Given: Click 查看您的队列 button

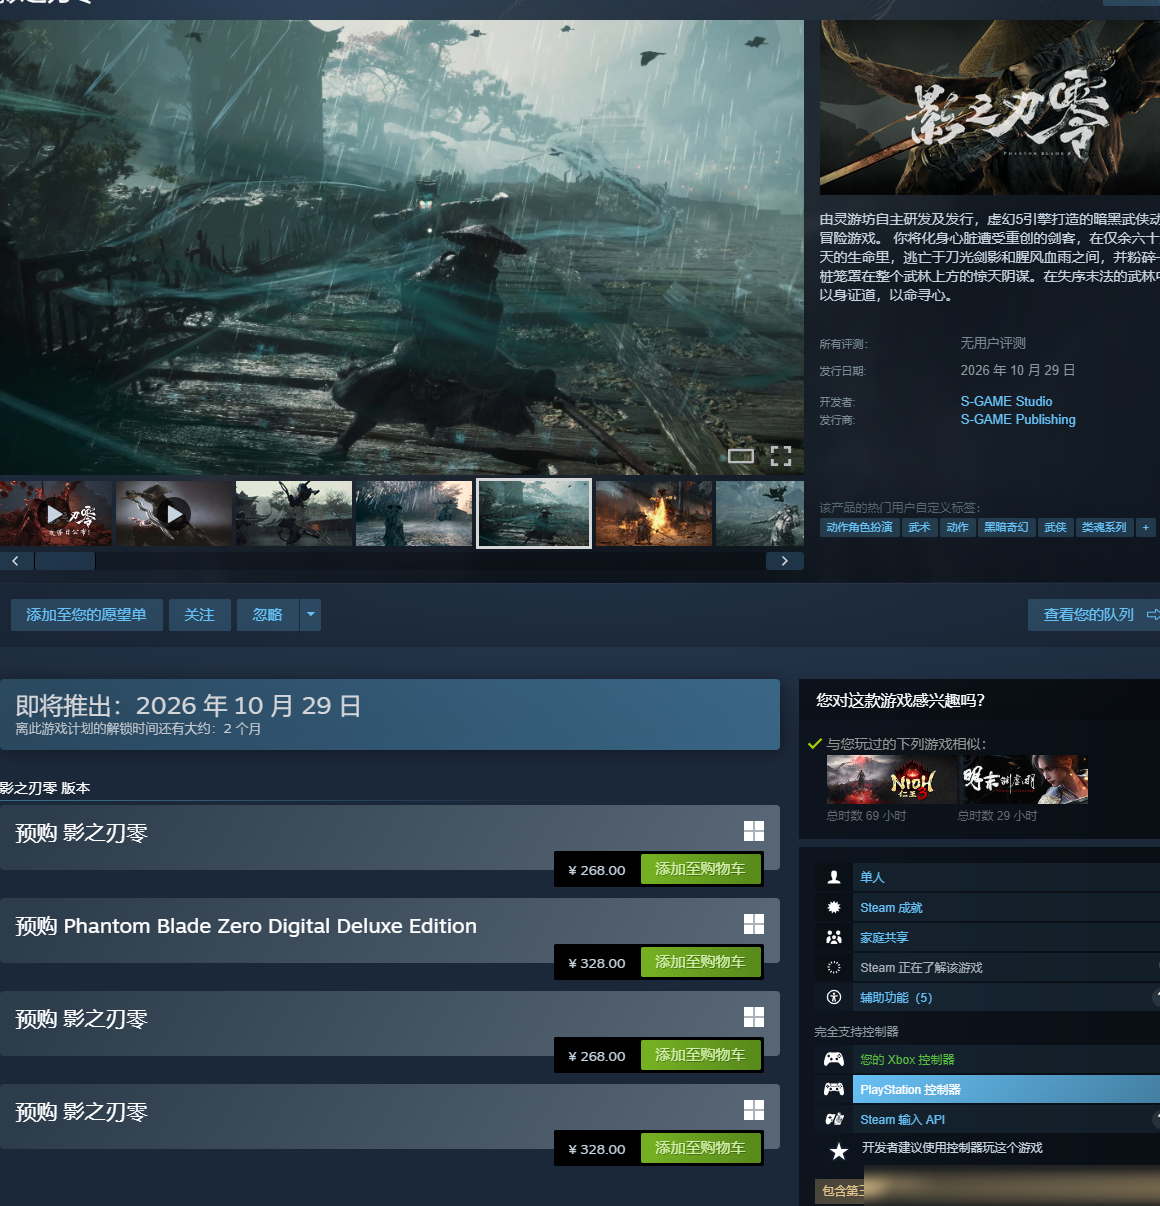Looking at the screenshot, I should pos(1094,615).
